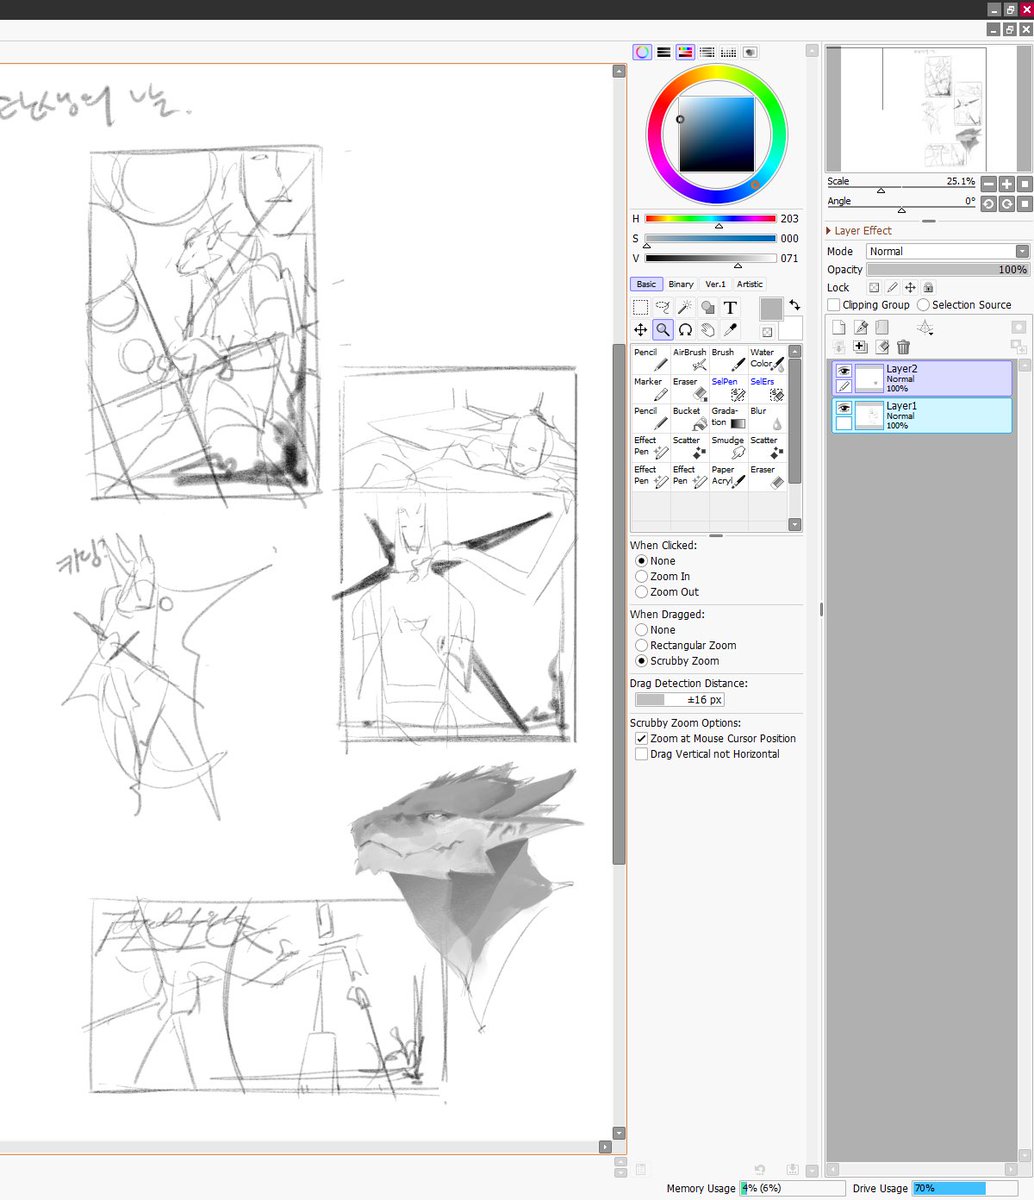Click the foreground gray color swatch
This screenshot has width=1034, height=1200.
(x=771, y=308)
